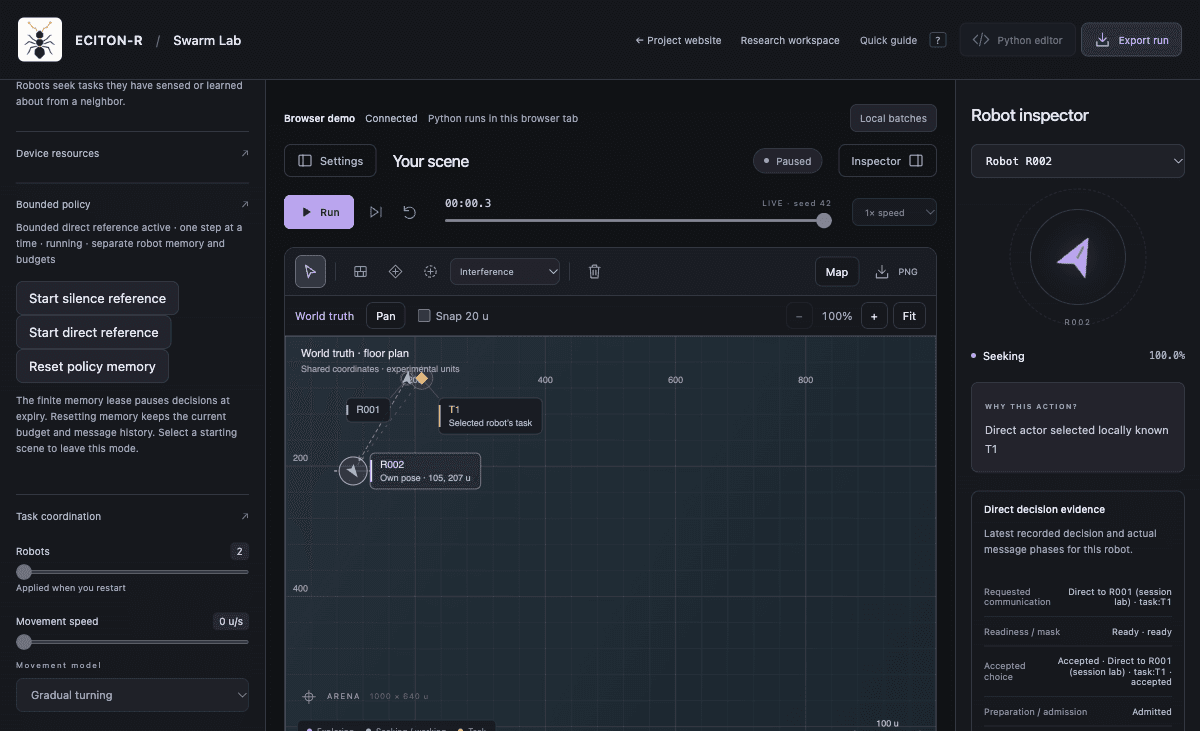
Task: Expand the Robot R002 selector
Action: tap(1078, 161)
